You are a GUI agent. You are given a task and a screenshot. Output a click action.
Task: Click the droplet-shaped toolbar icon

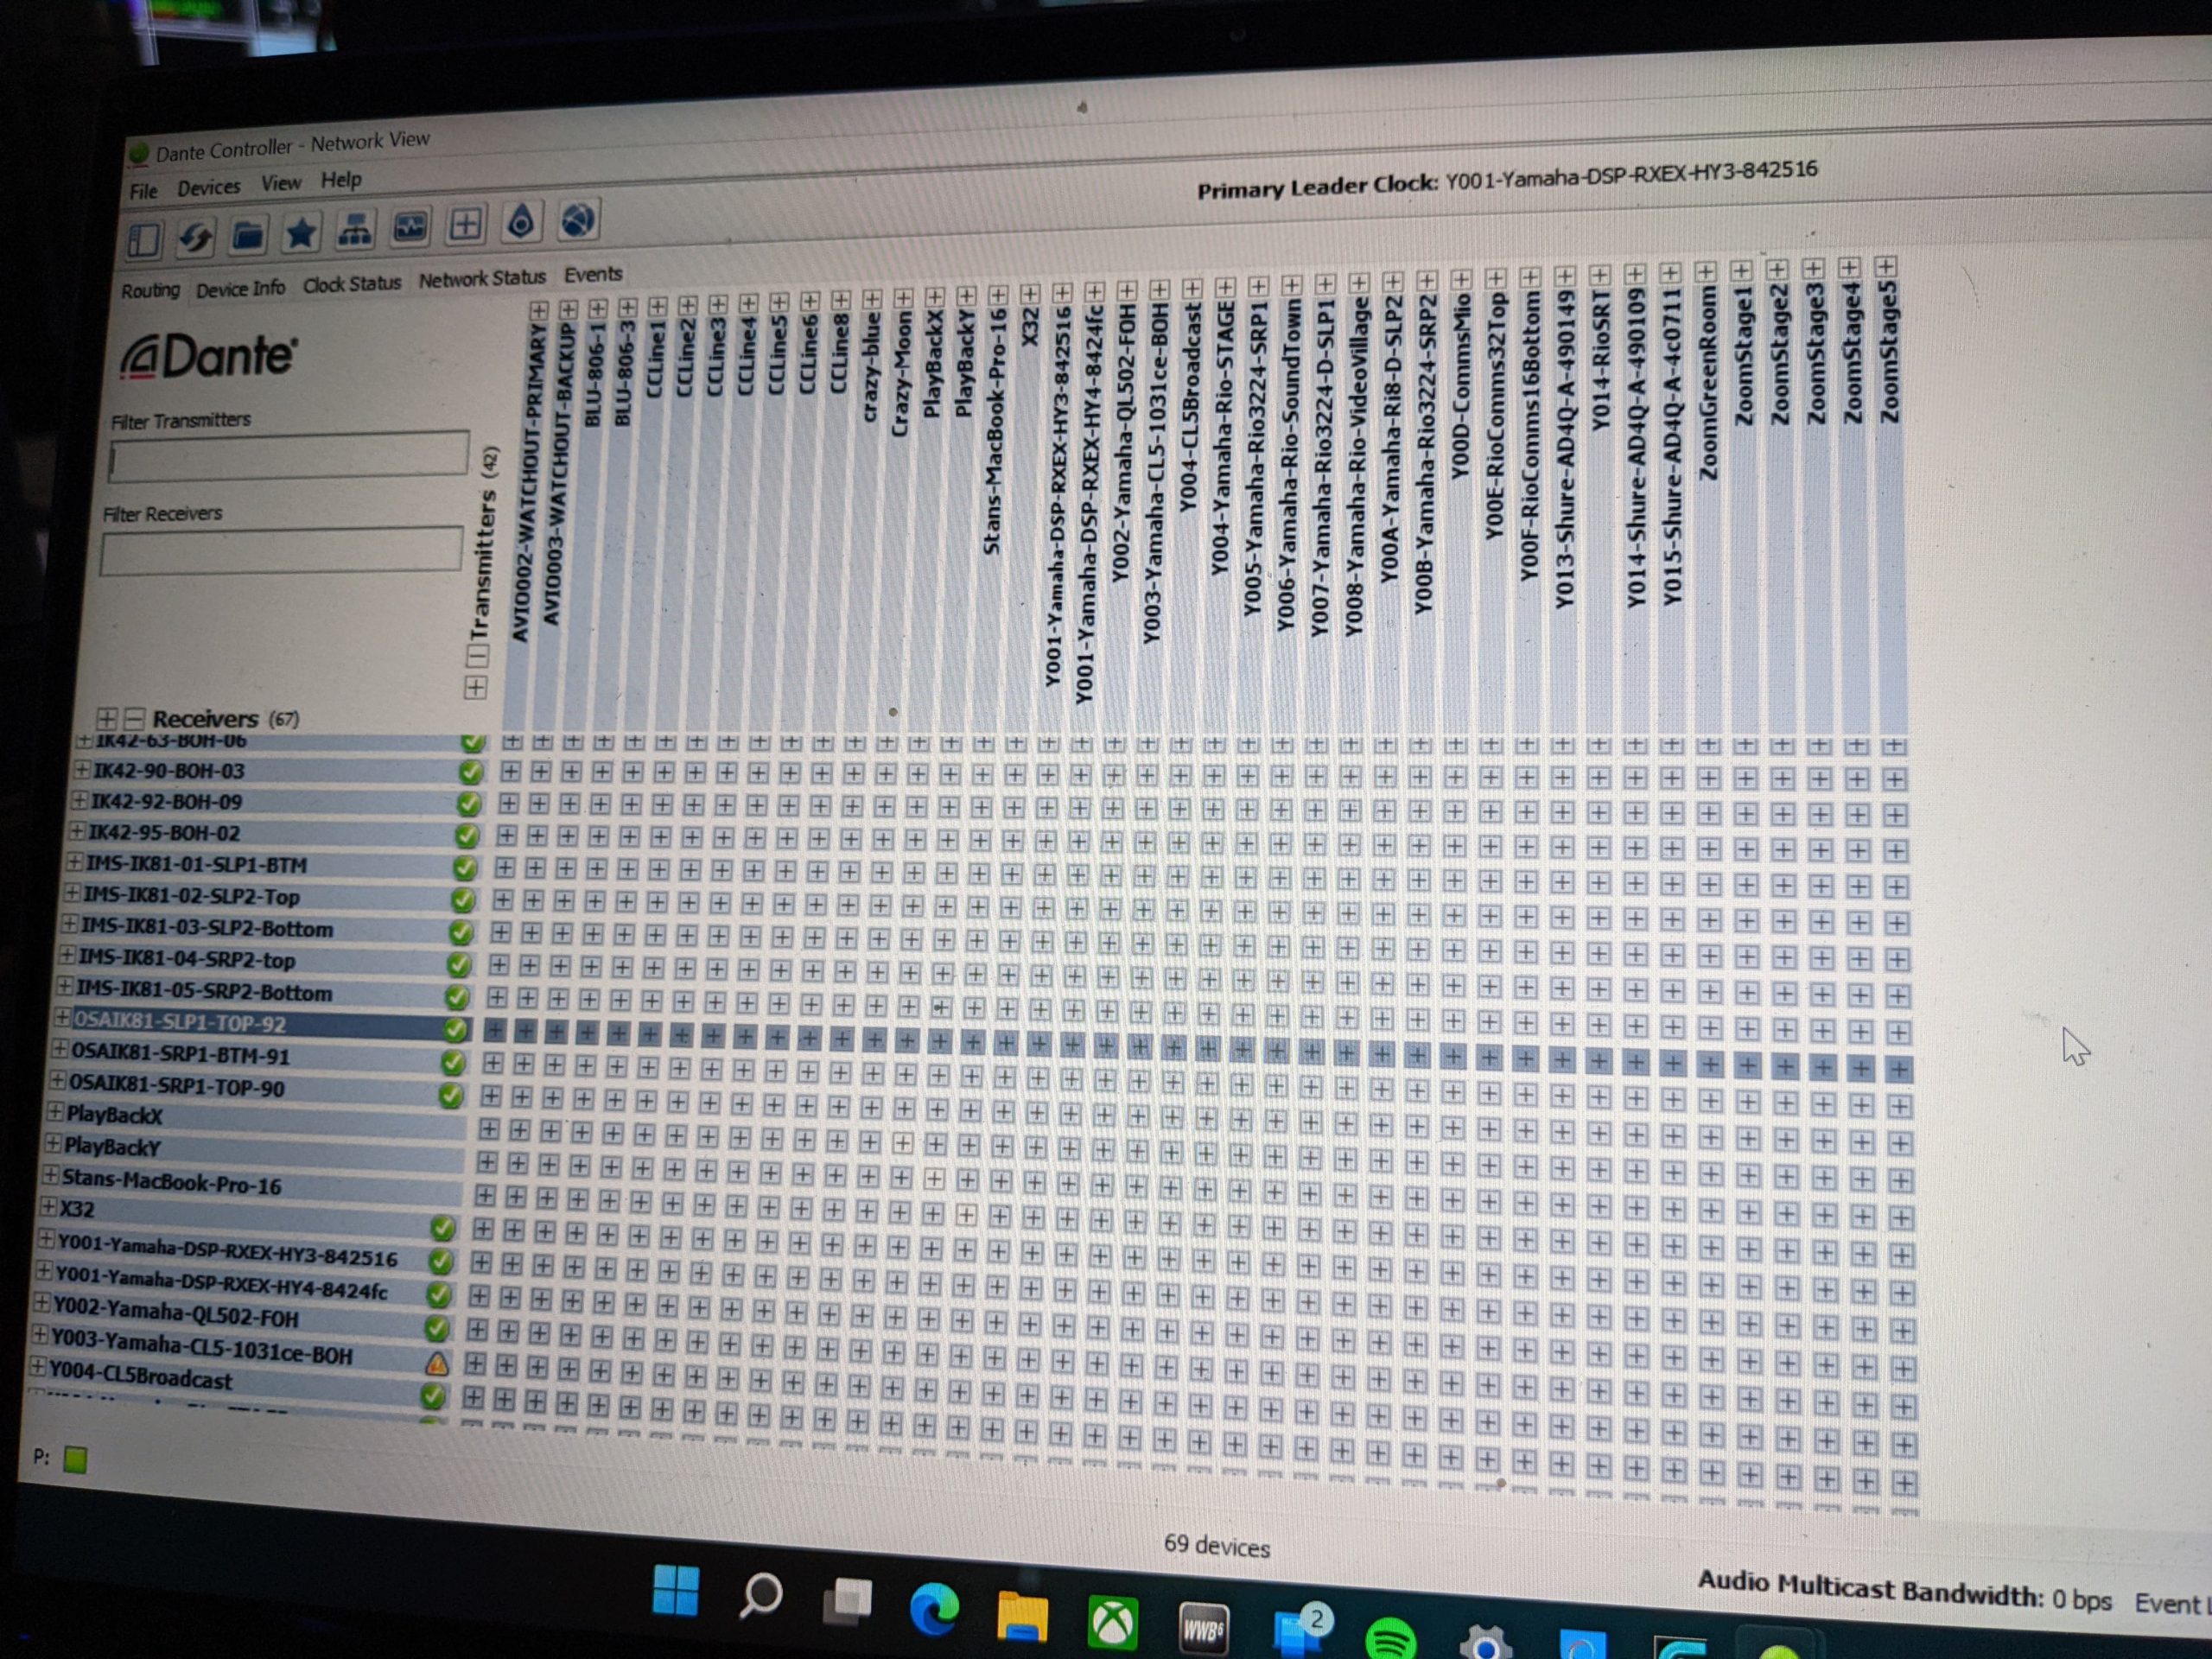pos(521,222)
